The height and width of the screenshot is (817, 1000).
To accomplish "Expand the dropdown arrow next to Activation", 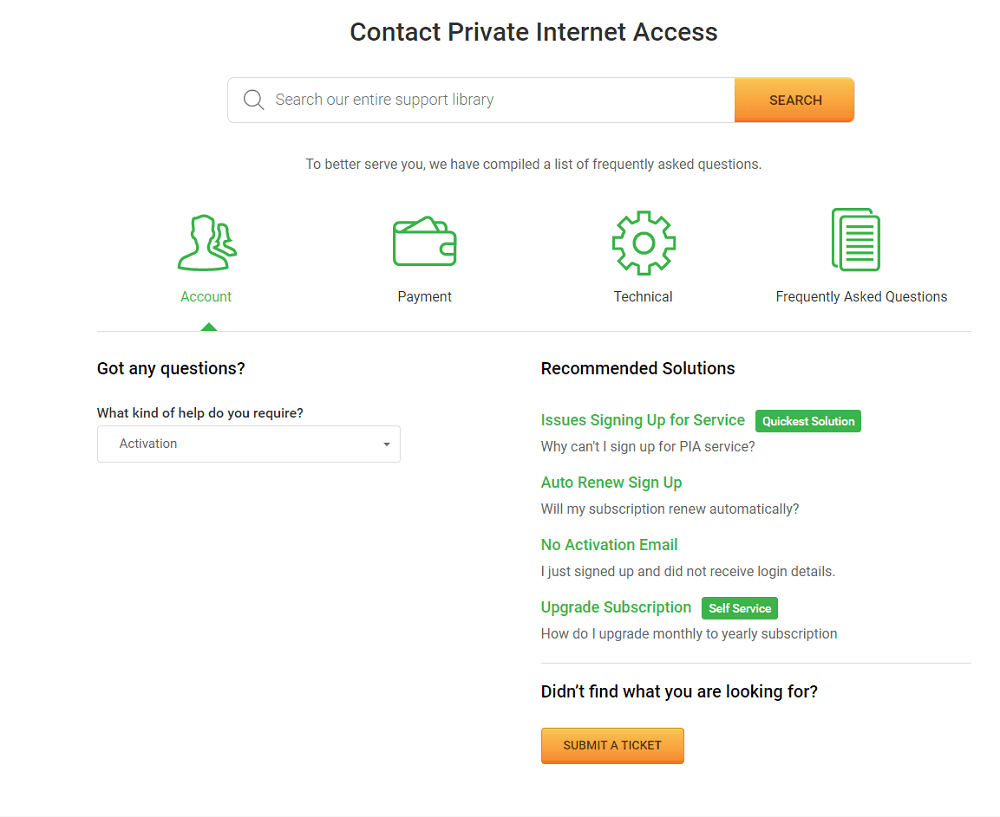I will click(x=386, y=443).
